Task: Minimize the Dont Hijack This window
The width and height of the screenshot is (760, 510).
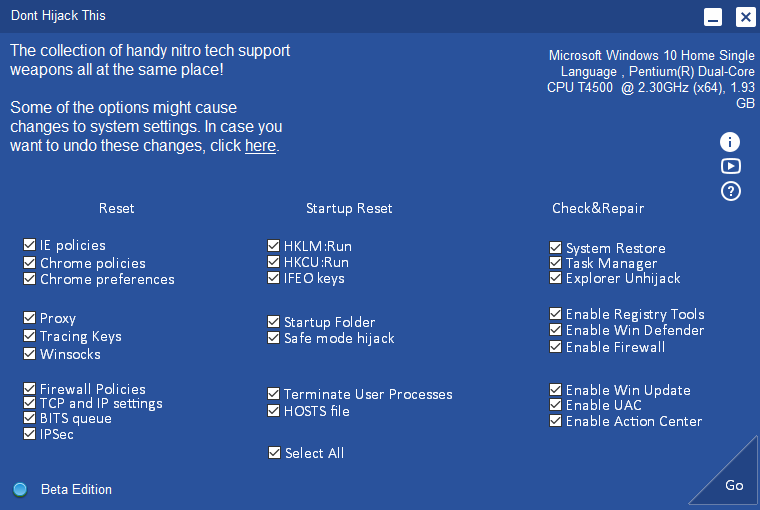Action: pyautogui.click(x=712, y=17)
